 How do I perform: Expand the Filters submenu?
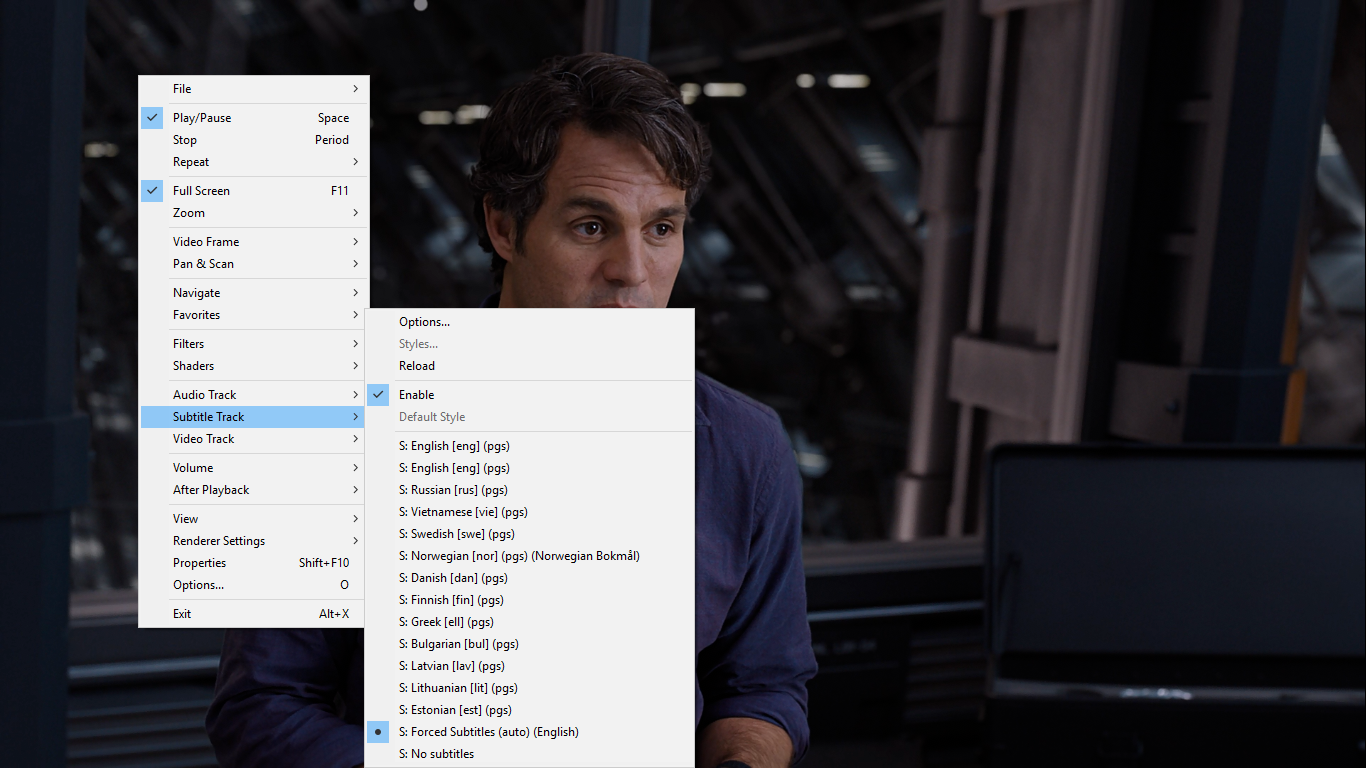253,344
